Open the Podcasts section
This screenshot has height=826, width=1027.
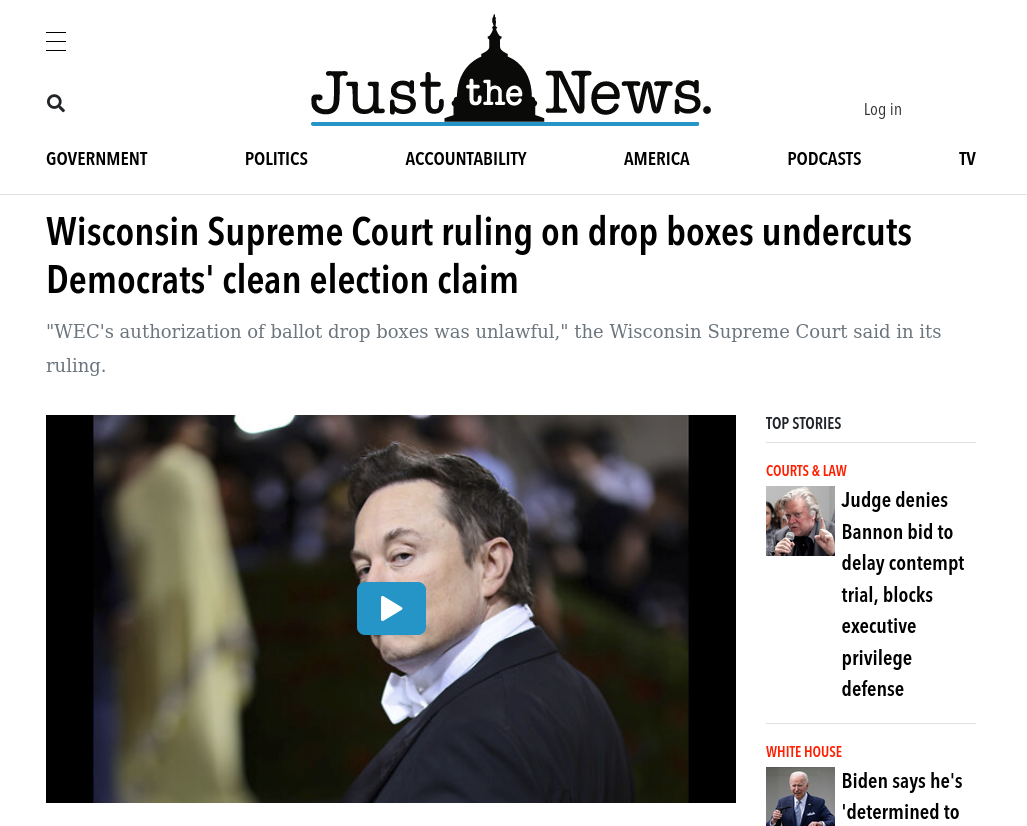click(824, 159)
